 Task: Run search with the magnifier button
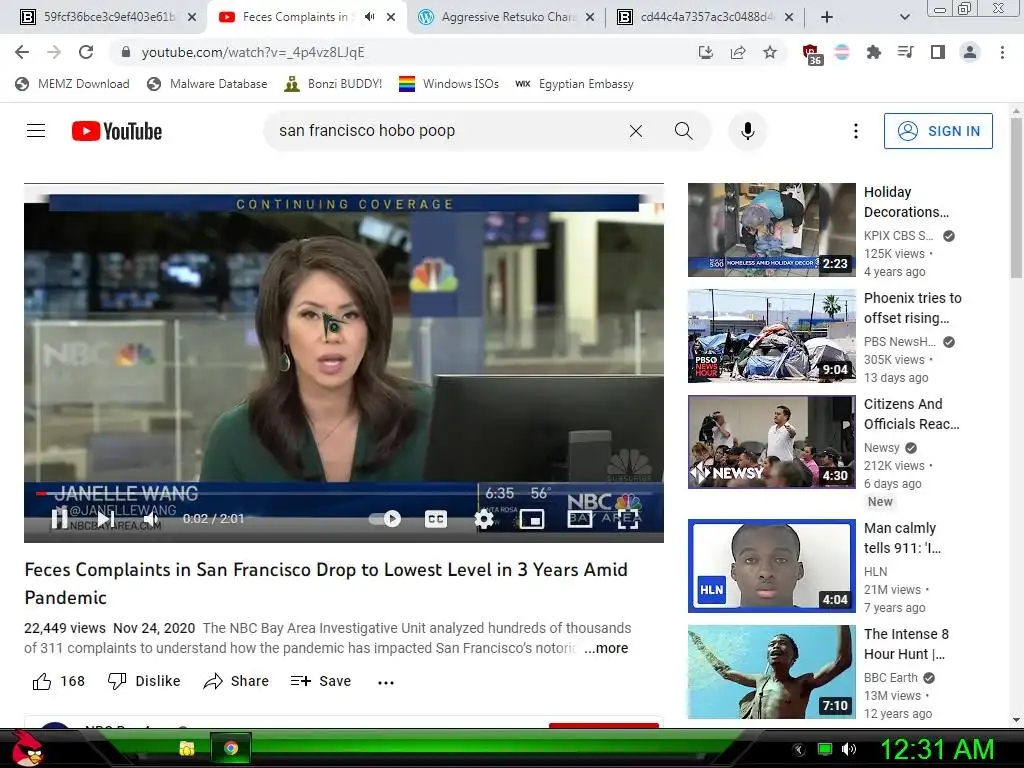(683, 131)
